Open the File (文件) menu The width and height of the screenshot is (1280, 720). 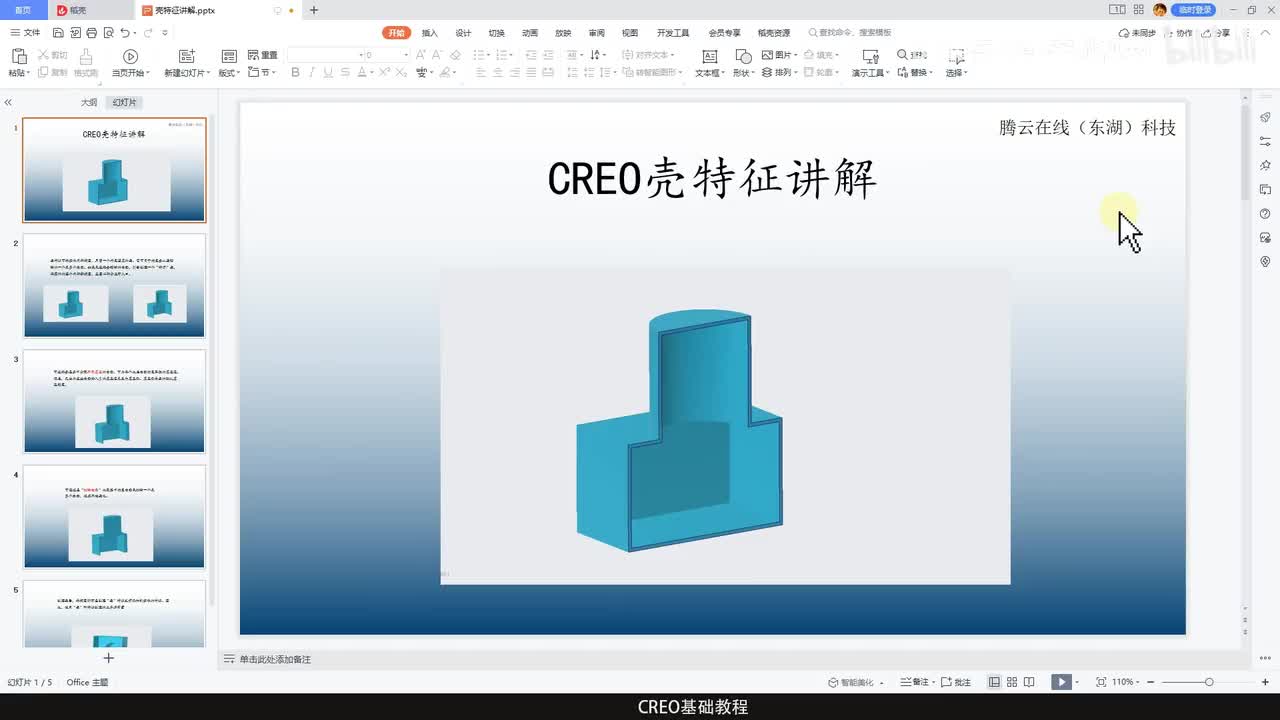pyautogui.click(x=26, y=33)
